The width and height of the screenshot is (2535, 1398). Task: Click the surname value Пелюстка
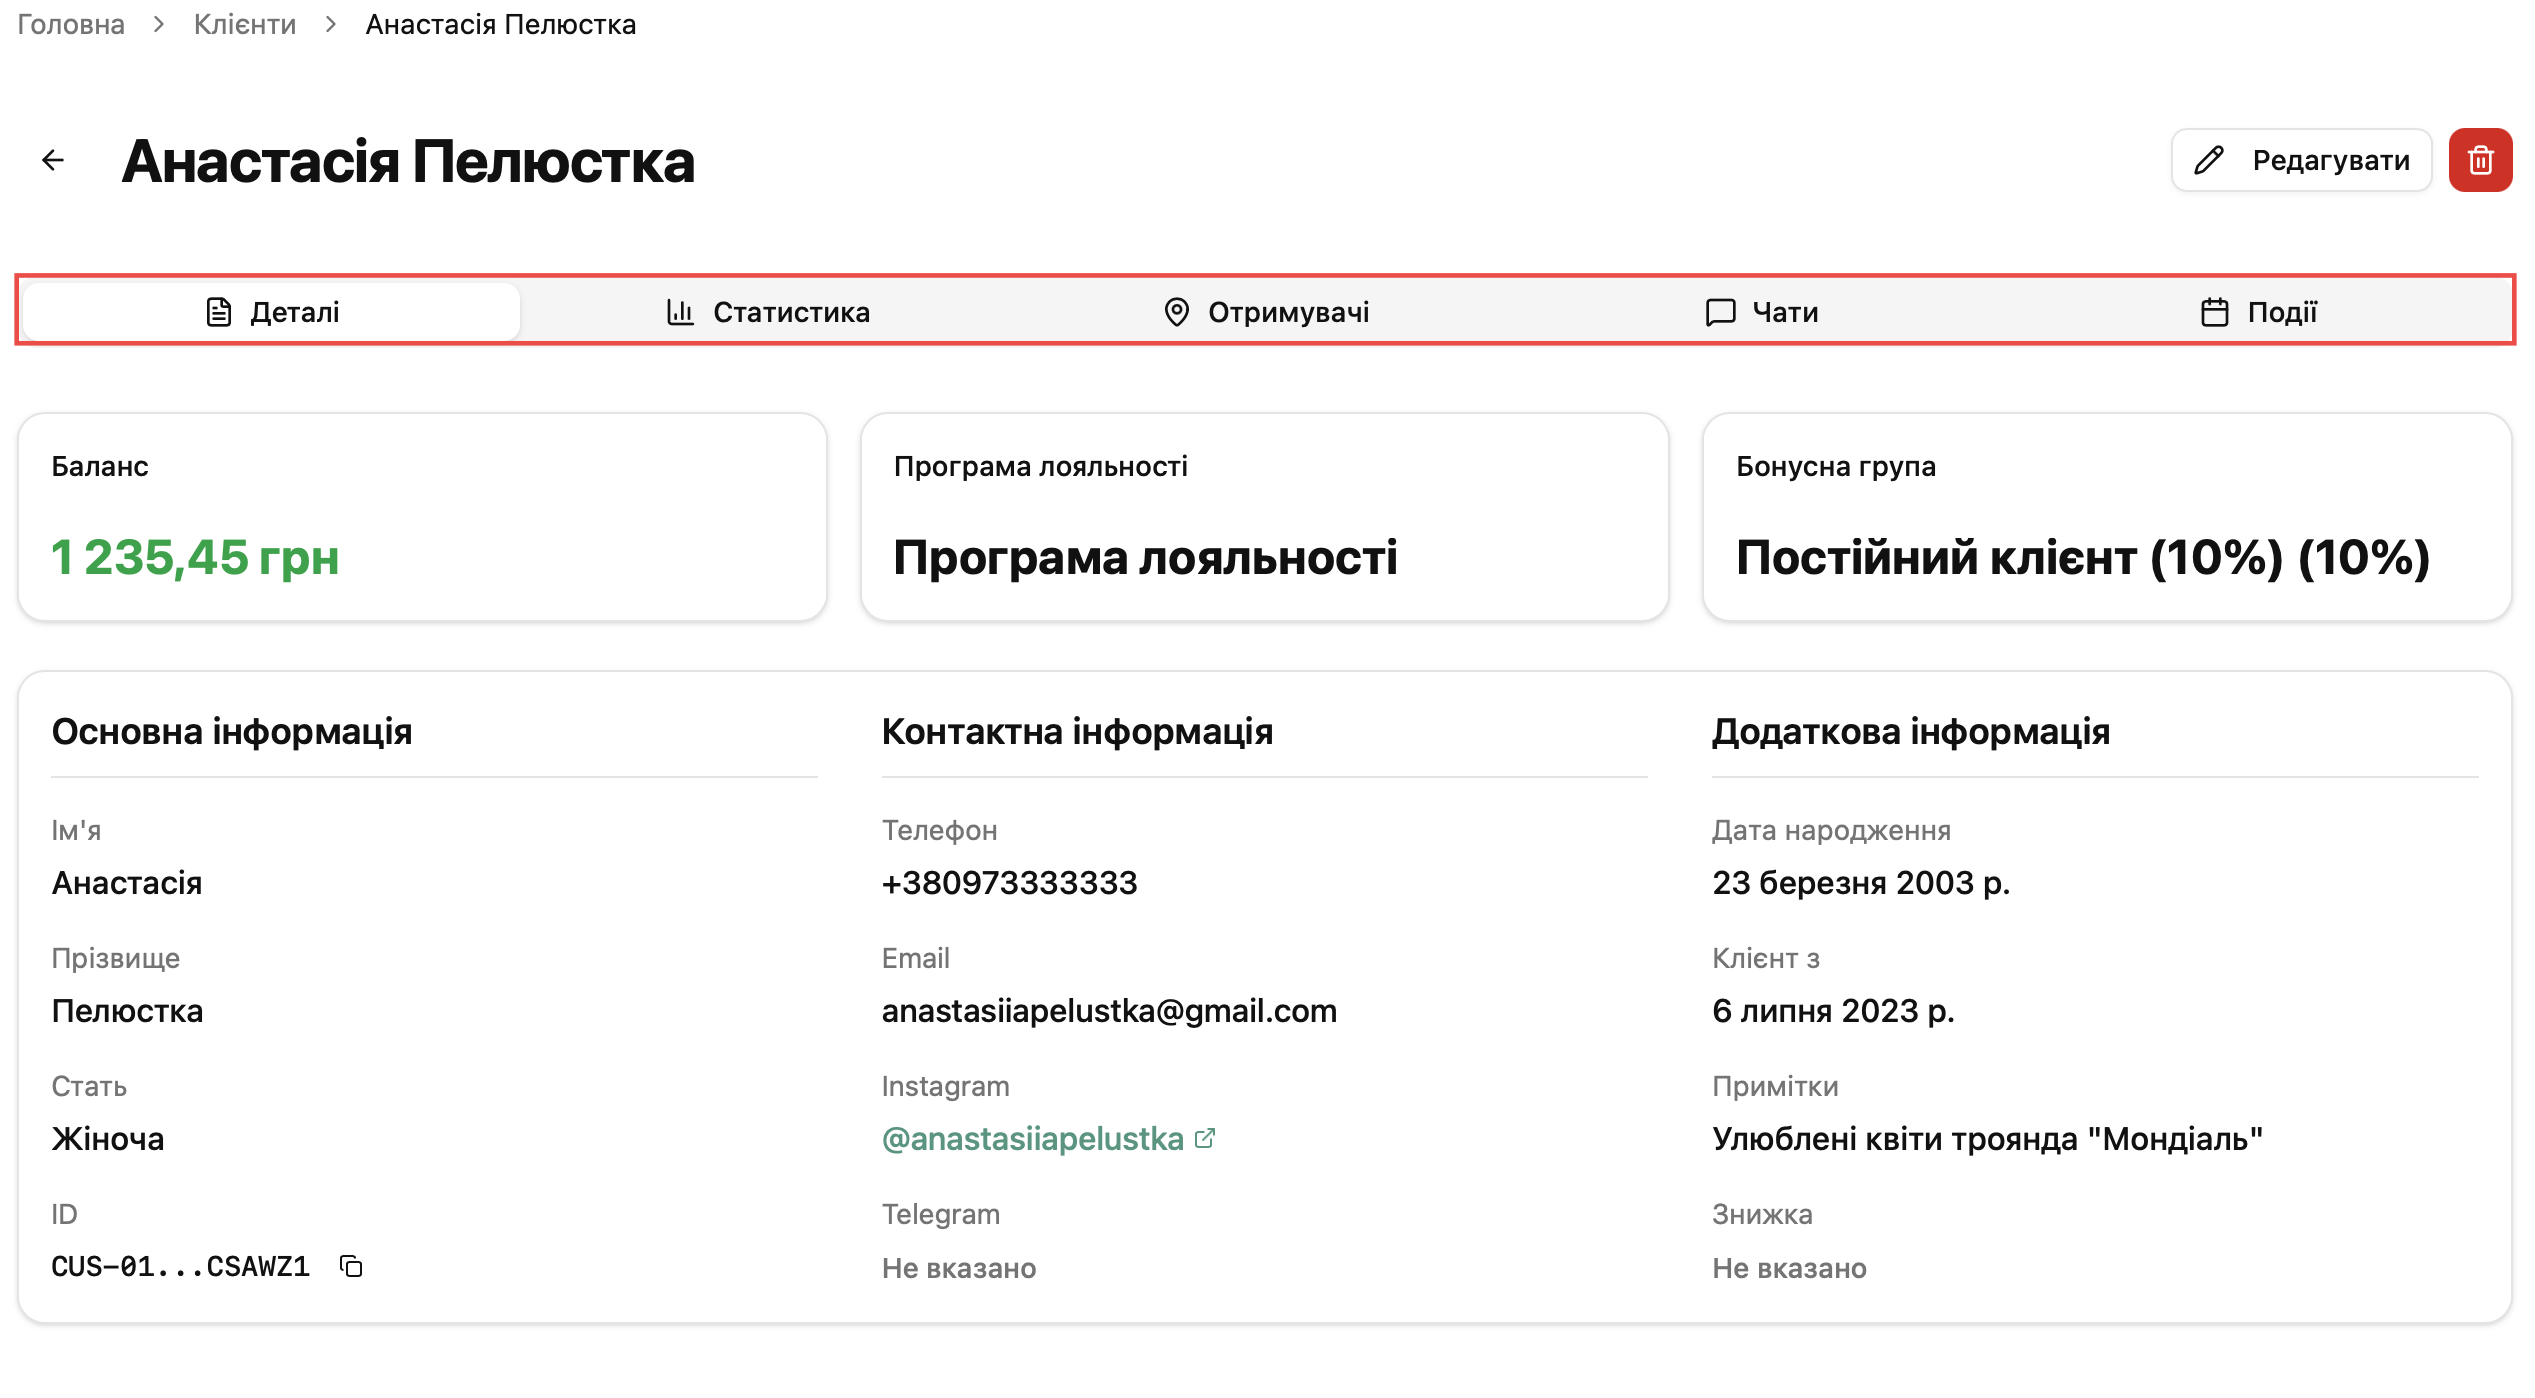pyautogui.click(x=127, y=1010)
